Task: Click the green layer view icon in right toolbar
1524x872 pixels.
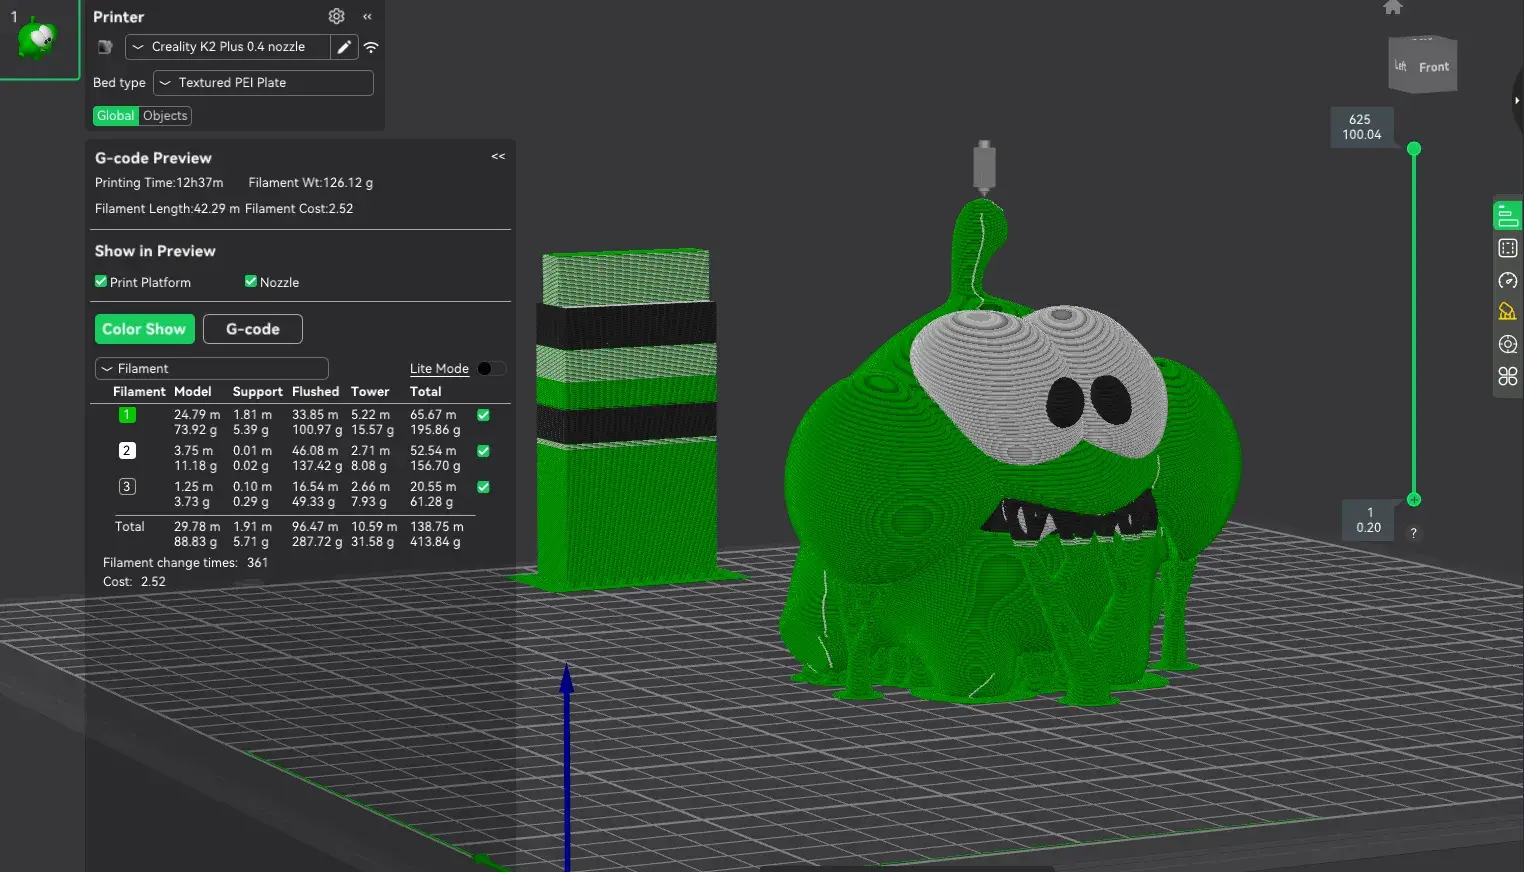Action: pos(1507,215)
